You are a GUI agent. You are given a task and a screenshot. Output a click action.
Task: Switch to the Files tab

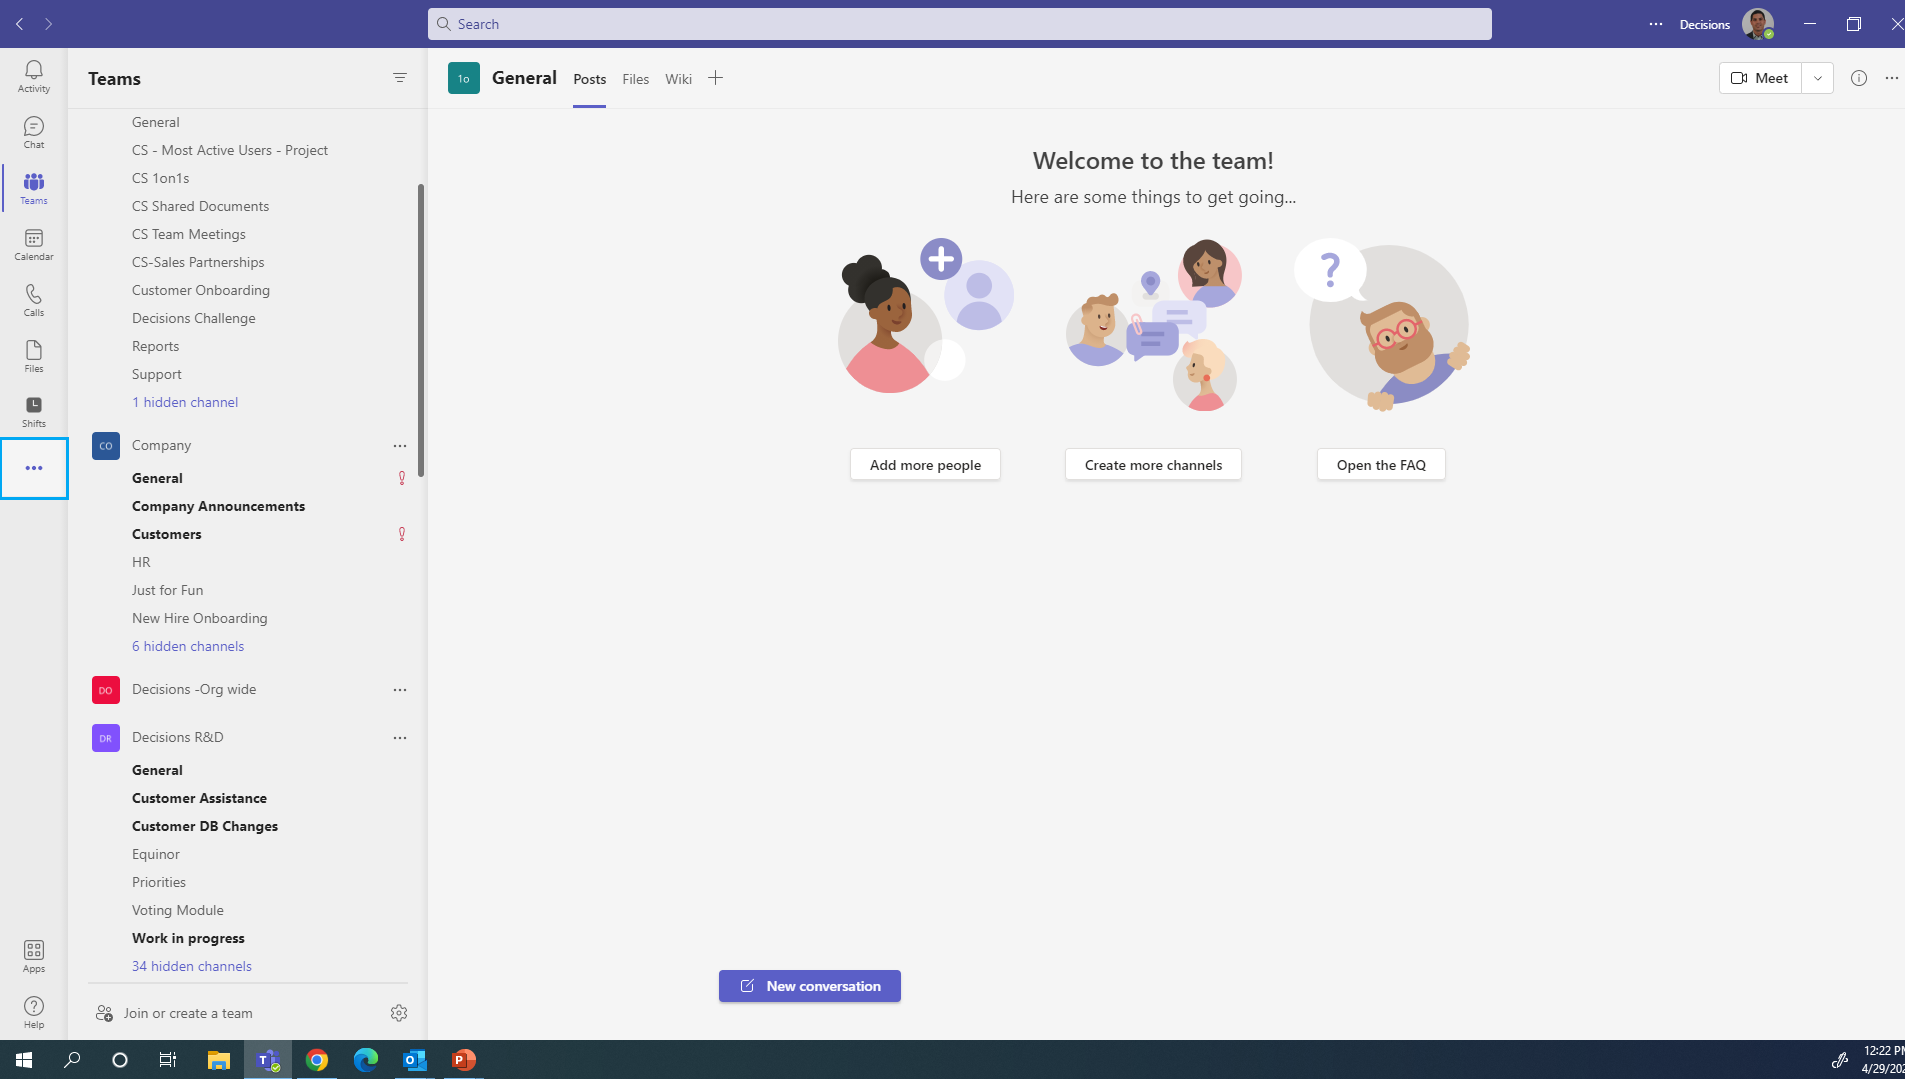tap(635, 79)
